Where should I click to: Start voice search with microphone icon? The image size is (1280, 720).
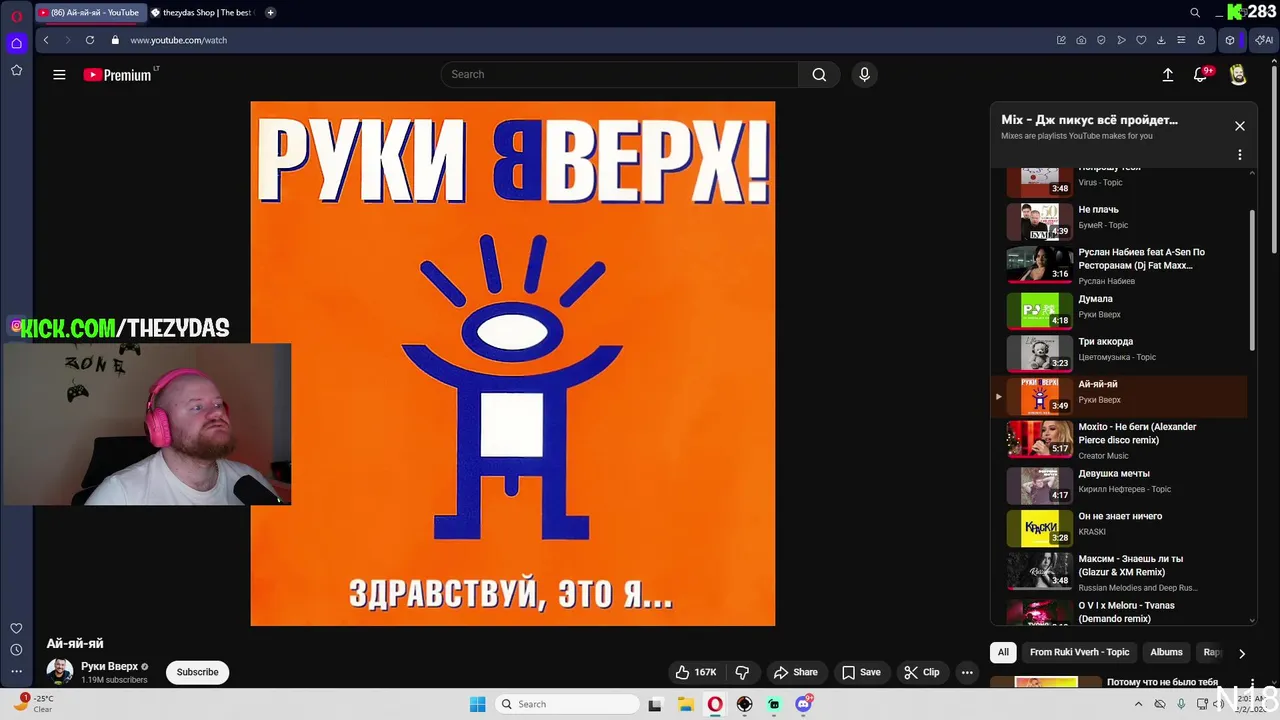point(865,75)
